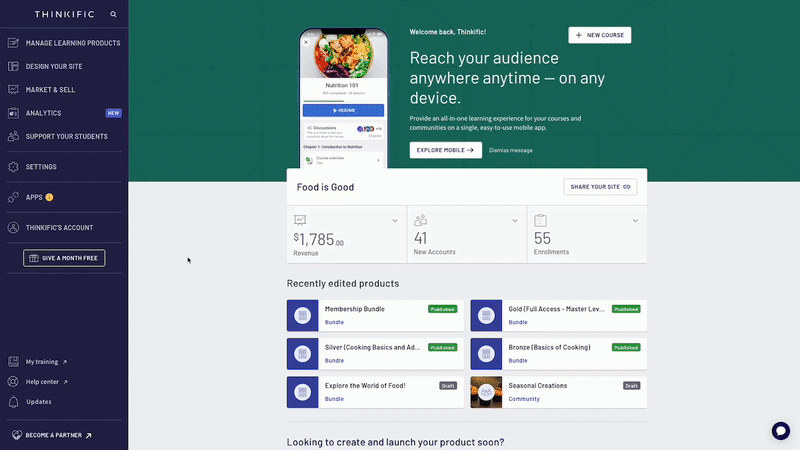The image size is (800, 450).
Task: Open the chat bubble widget
Action: point(781,431)
